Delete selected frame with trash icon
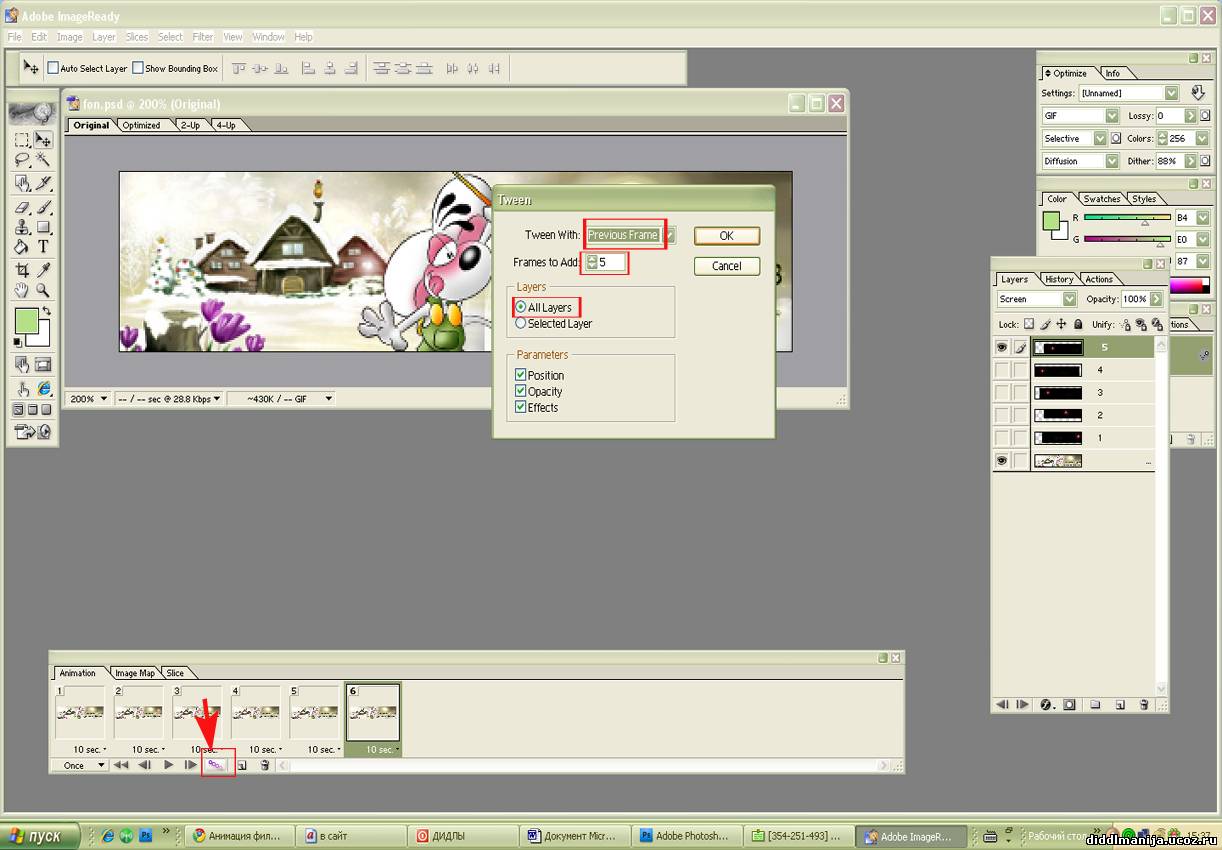 [x=265, y=765]
